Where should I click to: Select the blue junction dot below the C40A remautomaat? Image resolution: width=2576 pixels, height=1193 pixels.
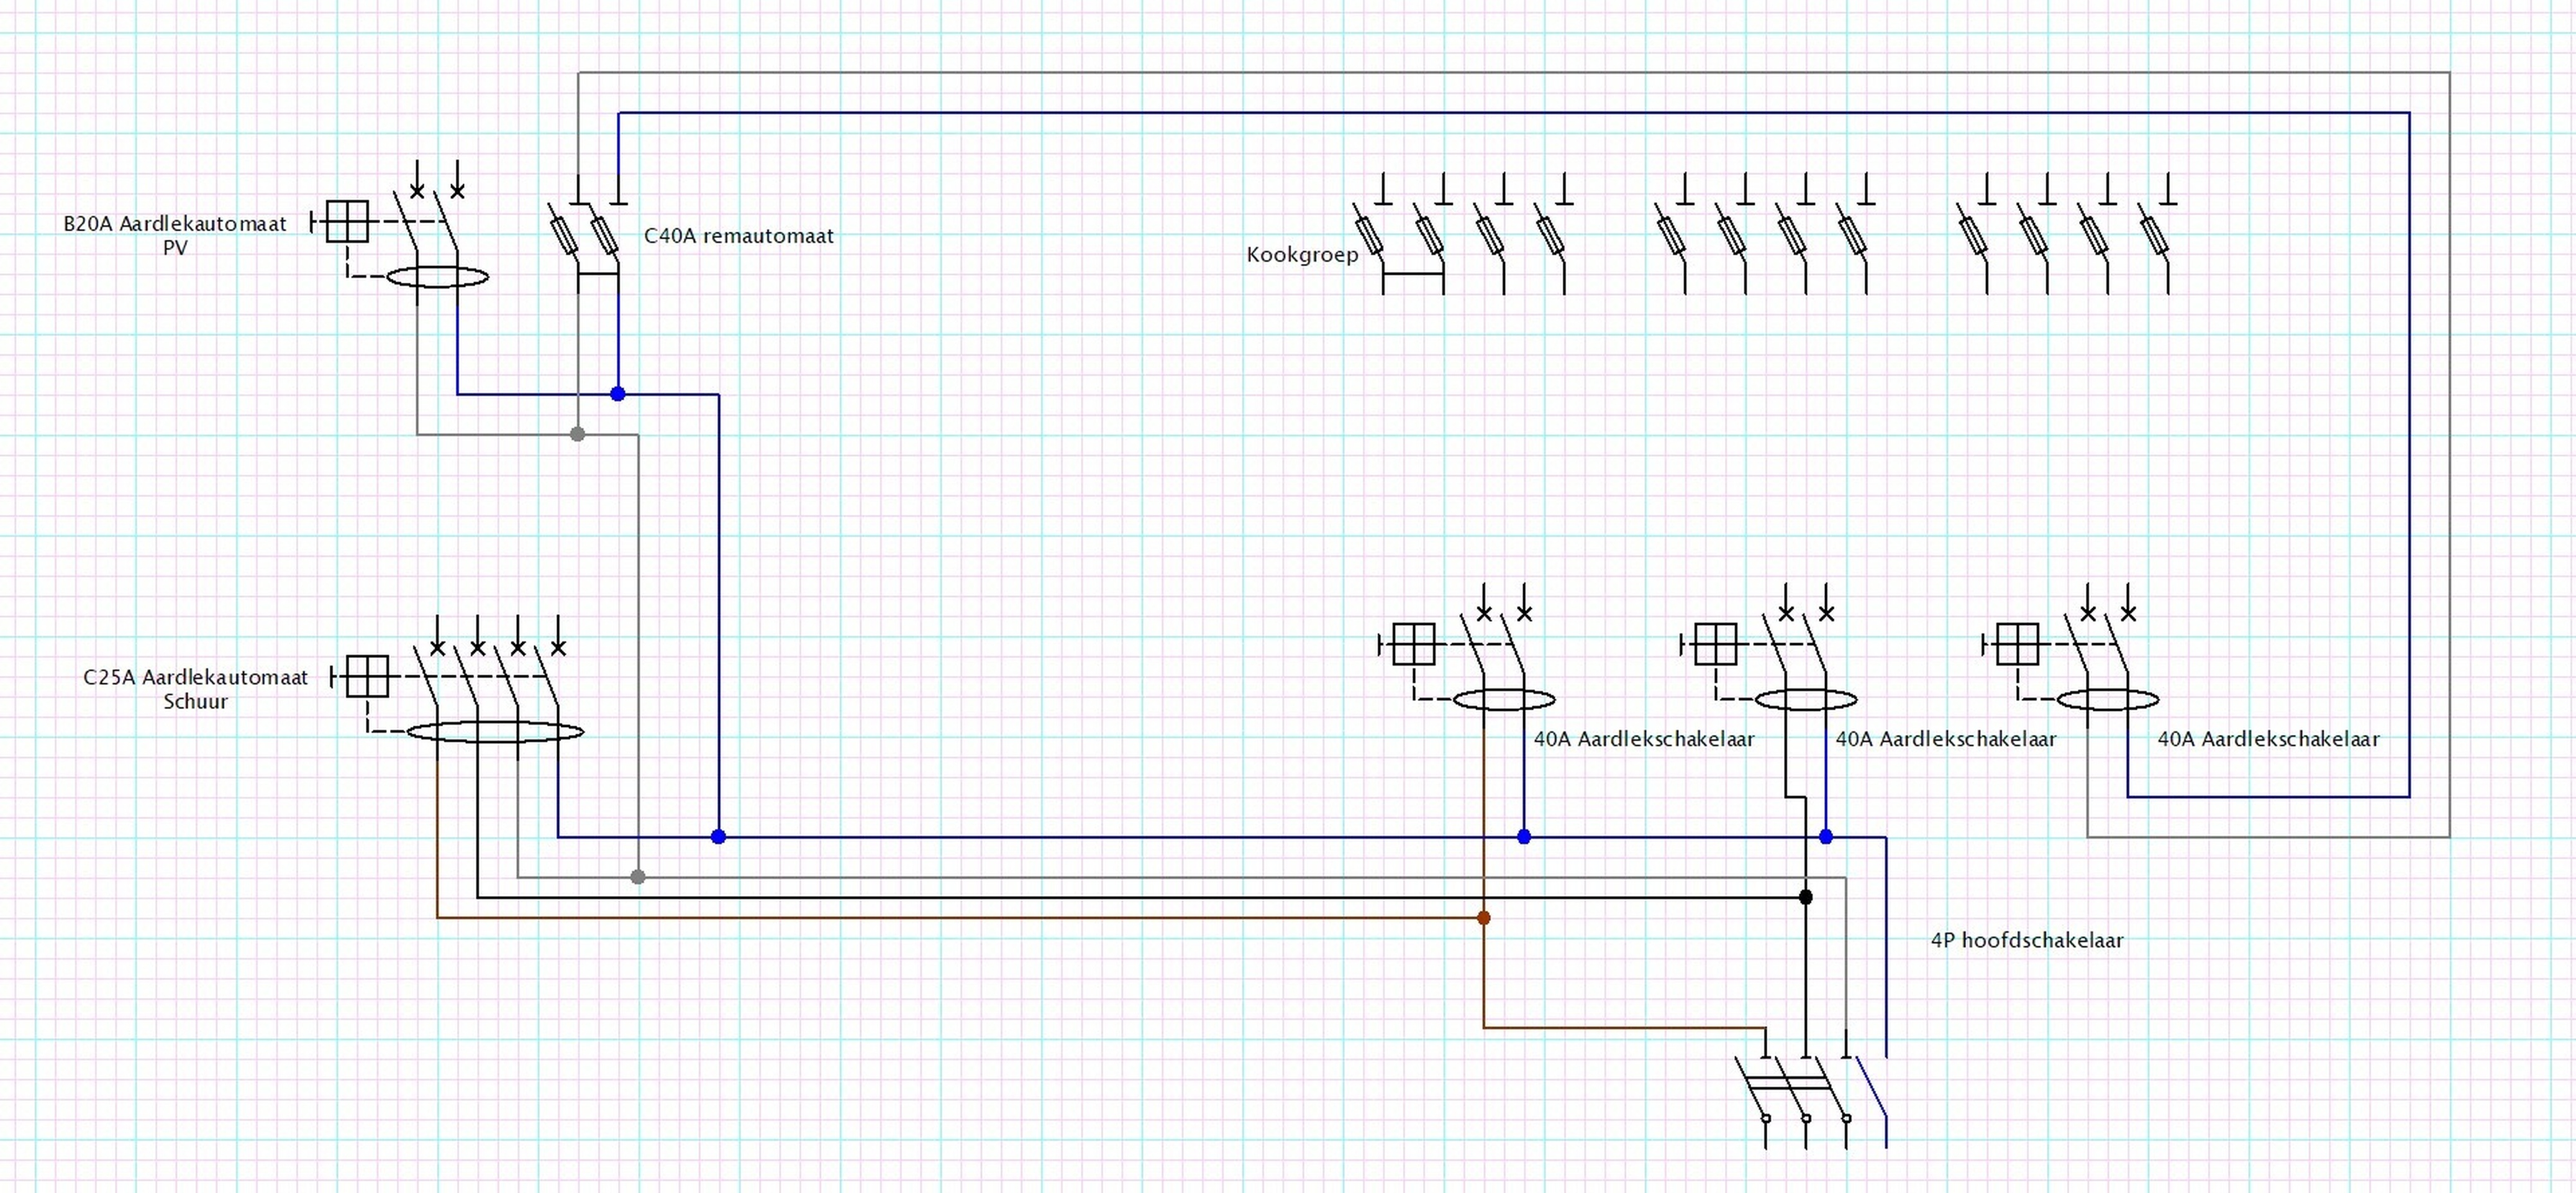pos(618,394)
